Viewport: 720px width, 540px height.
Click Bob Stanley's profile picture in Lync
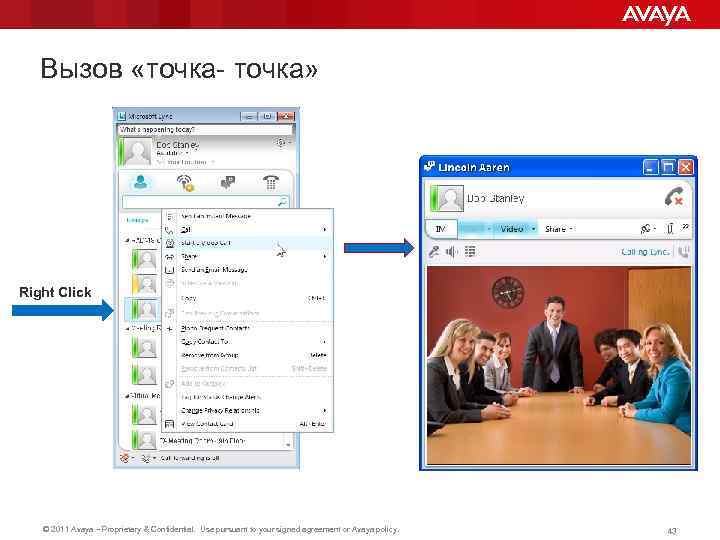138,152
